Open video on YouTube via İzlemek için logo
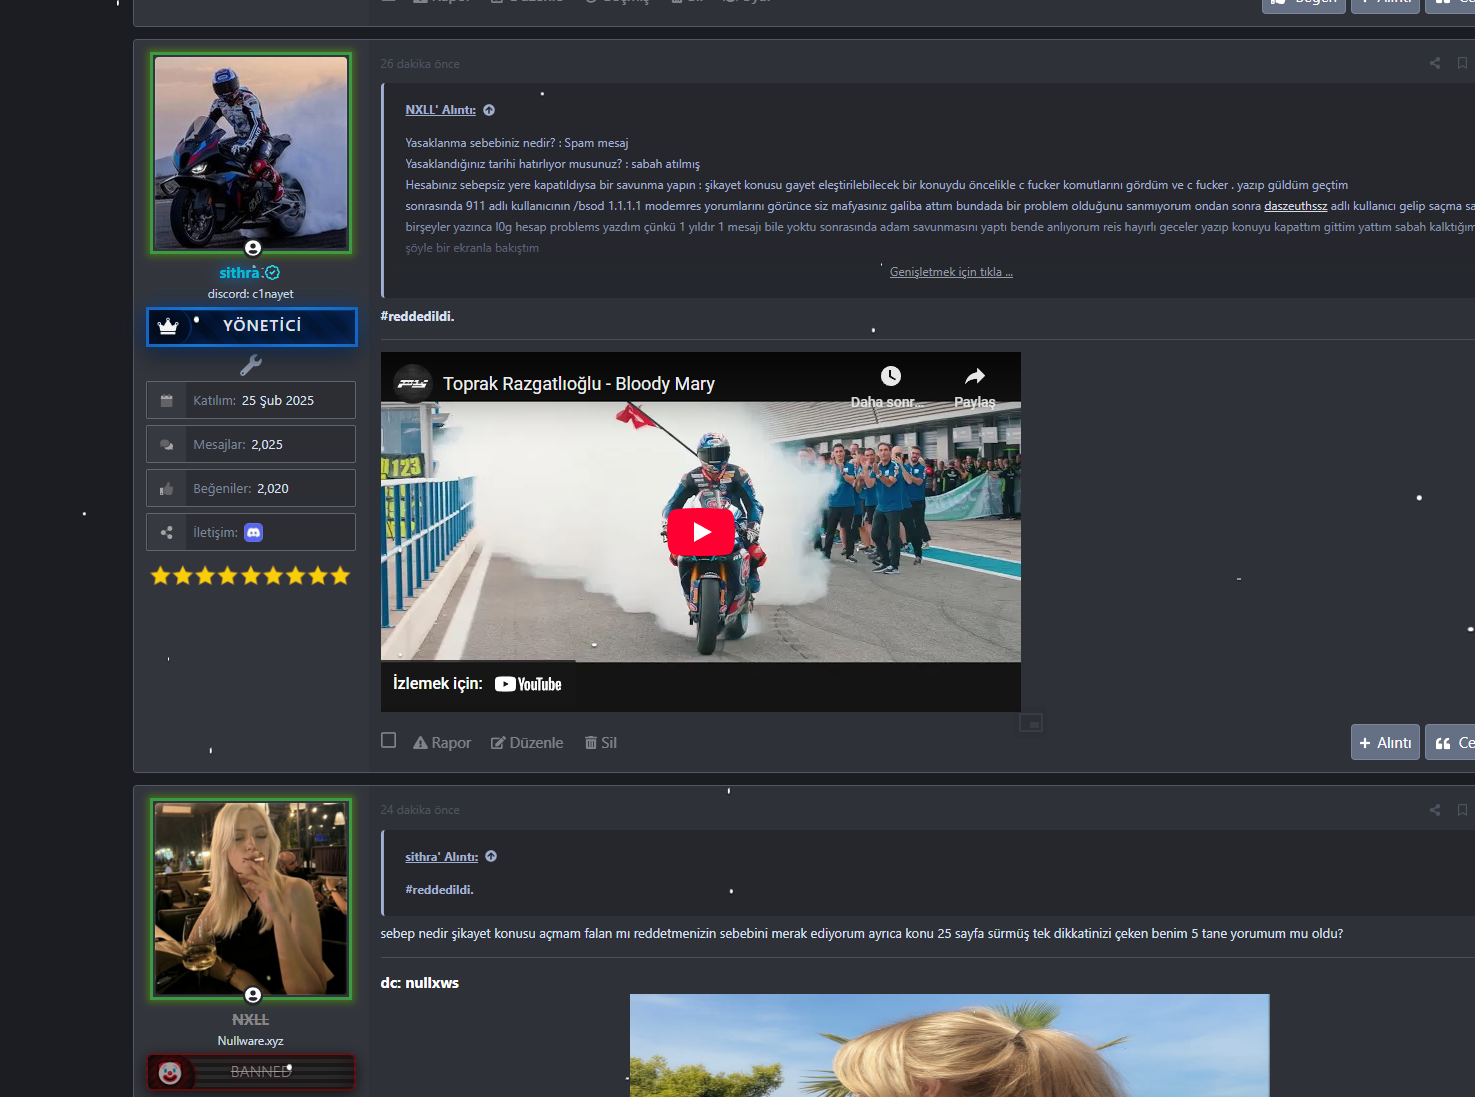 coord(528,684)
